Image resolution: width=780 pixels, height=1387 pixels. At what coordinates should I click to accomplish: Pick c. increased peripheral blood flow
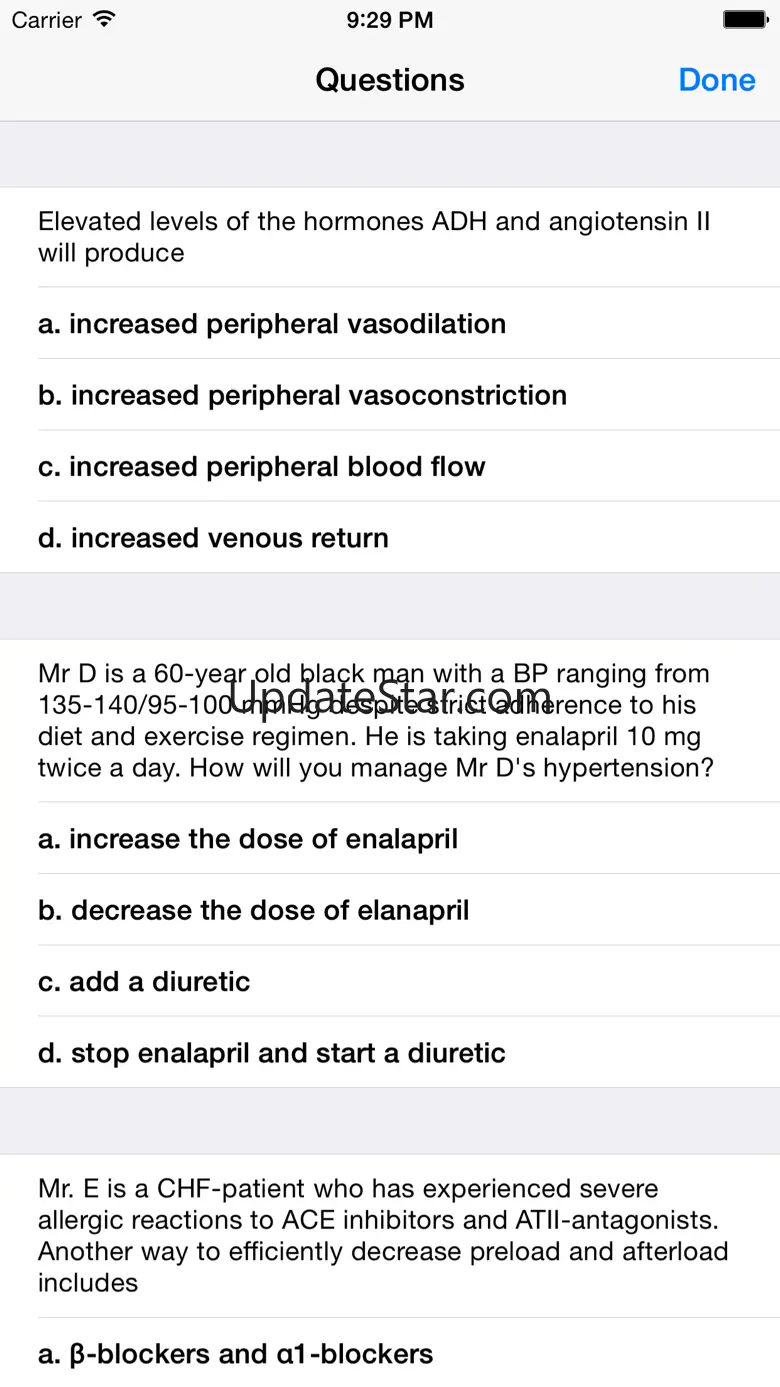(262, 467)
